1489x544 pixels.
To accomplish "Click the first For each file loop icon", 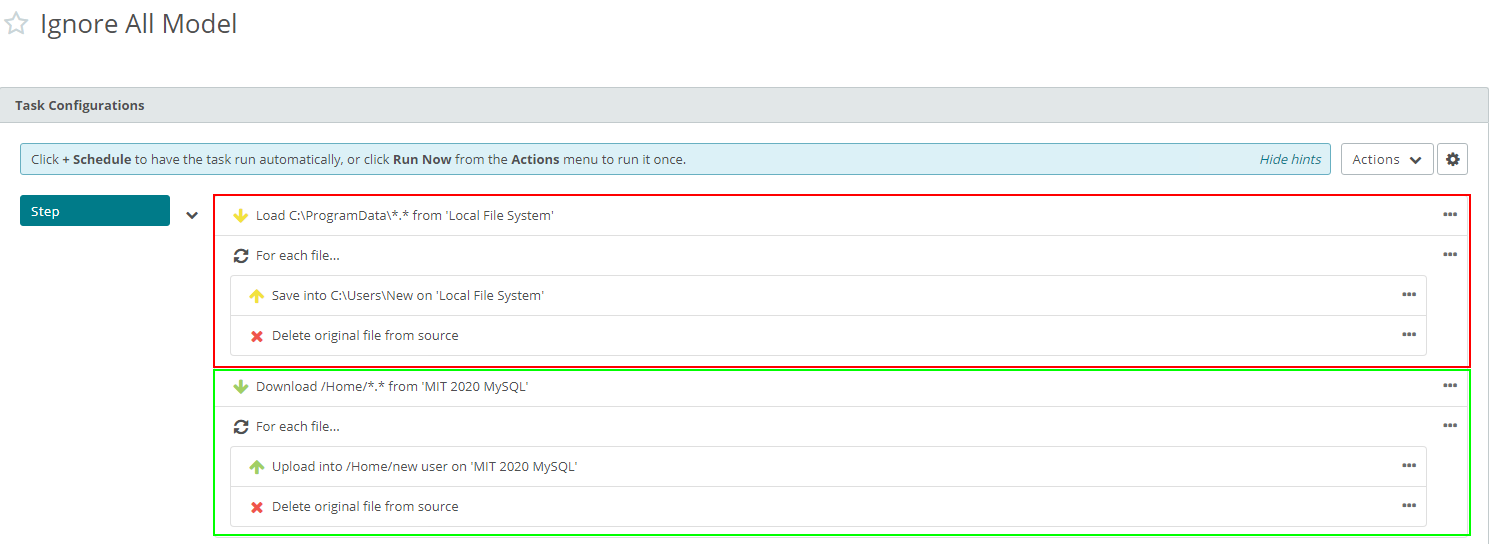I will pyautogui.click(x=240, y=256).
